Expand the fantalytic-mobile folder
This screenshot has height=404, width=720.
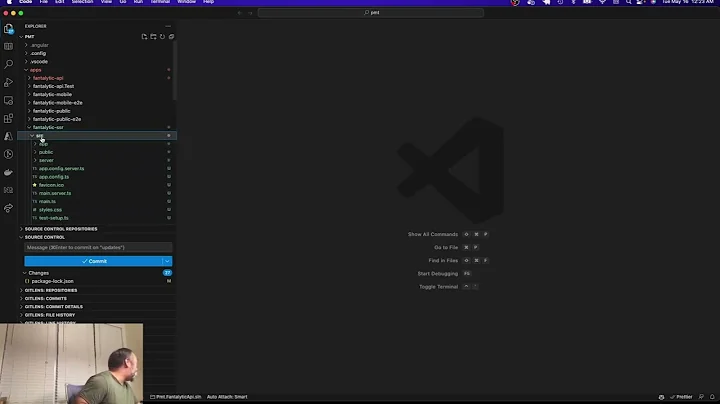tap(52, 95)
